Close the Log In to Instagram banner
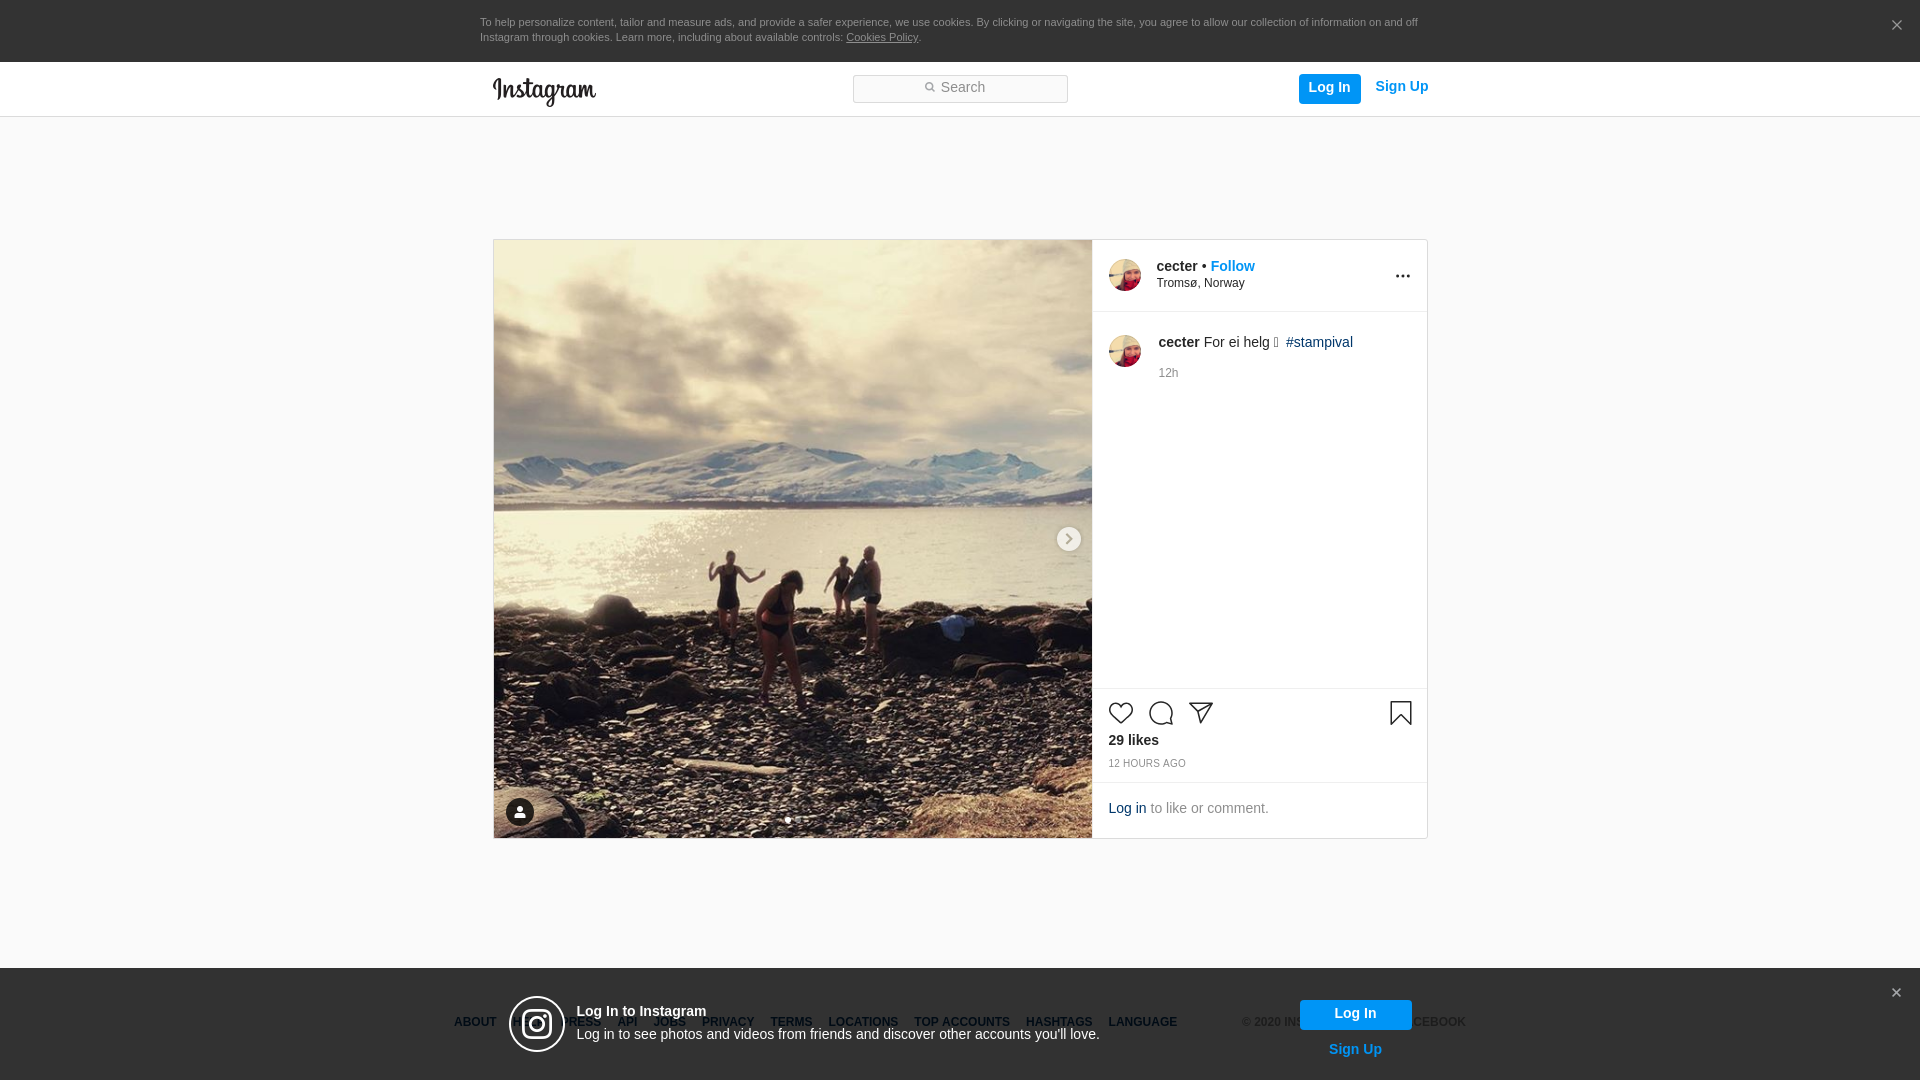 coord(1896,993)
